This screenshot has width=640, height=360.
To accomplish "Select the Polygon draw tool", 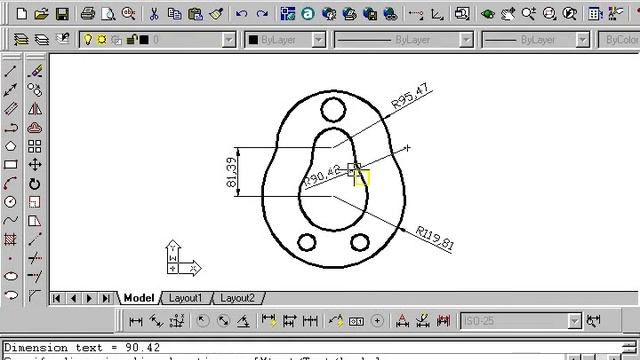I will pos(11,147).
